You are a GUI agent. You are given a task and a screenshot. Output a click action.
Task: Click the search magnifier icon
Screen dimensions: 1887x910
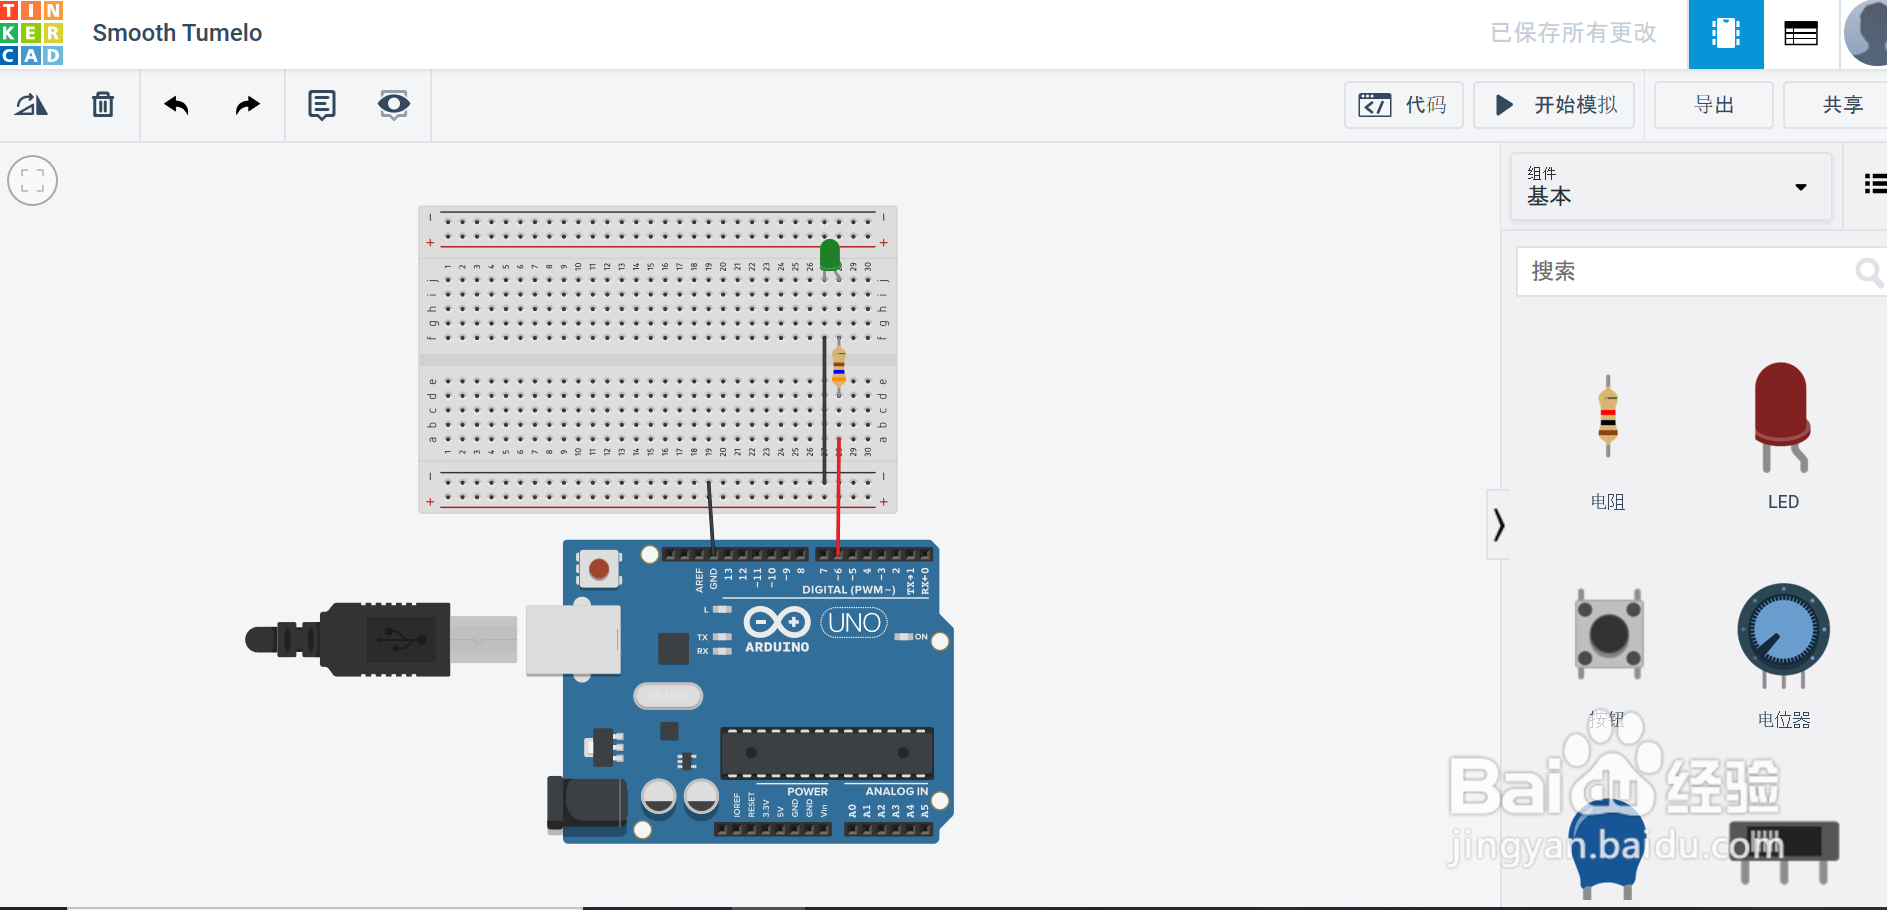tap(1868, 271)
